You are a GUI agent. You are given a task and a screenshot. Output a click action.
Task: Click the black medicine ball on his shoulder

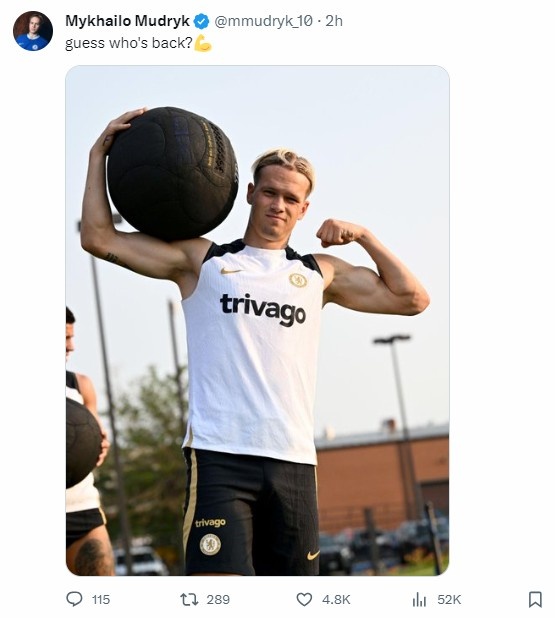(172, 173)
